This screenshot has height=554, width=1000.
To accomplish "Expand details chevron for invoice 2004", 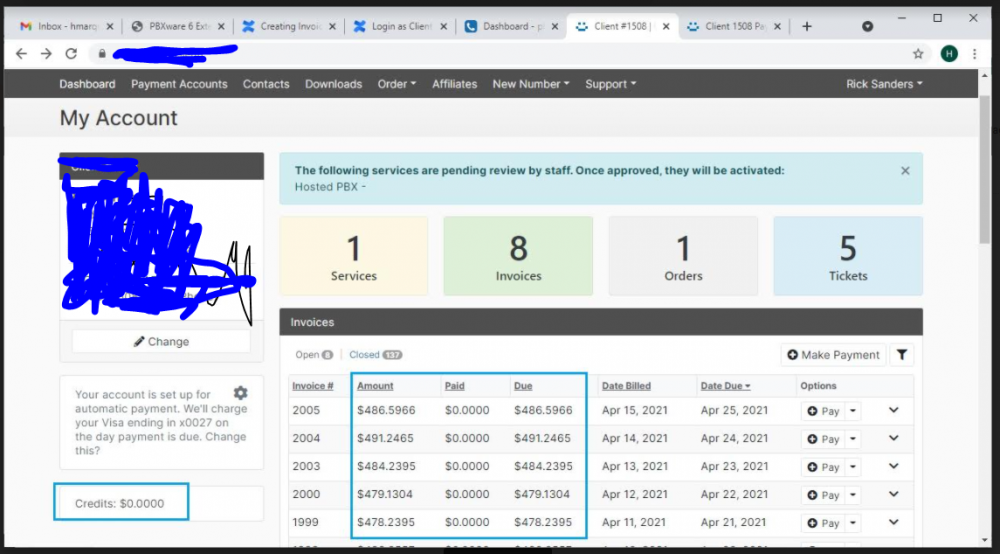I will coord(893,438).
